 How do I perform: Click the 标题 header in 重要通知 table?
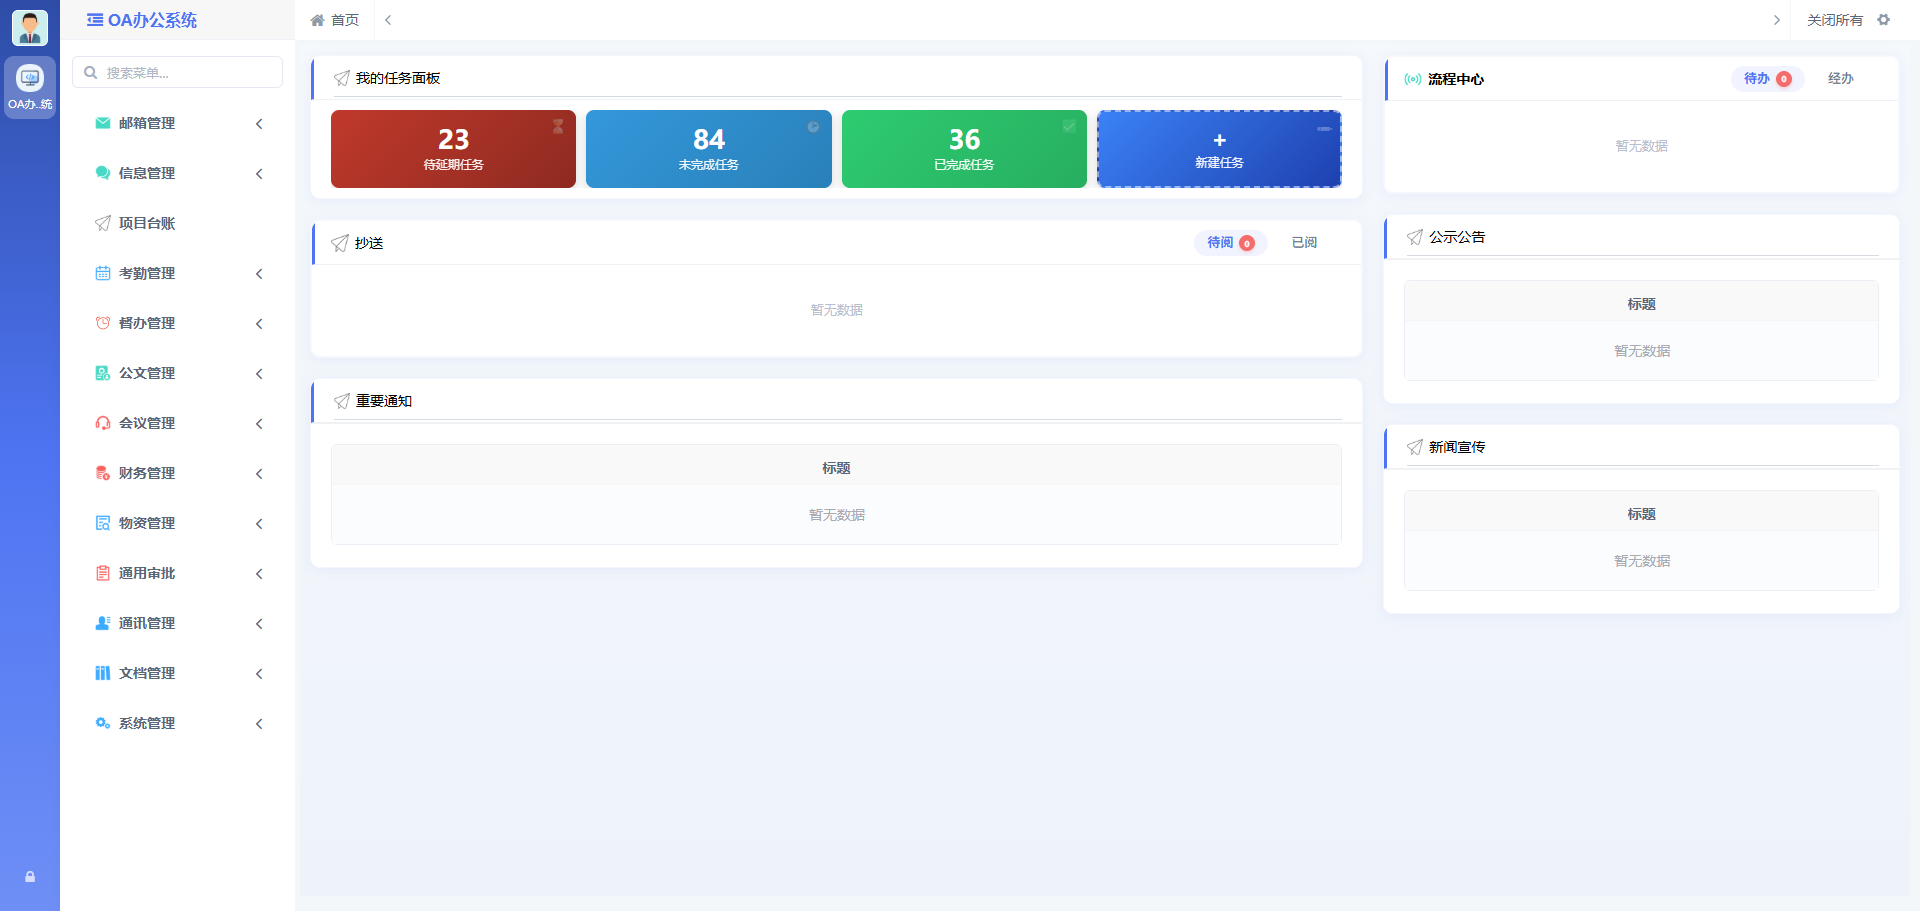836,468
